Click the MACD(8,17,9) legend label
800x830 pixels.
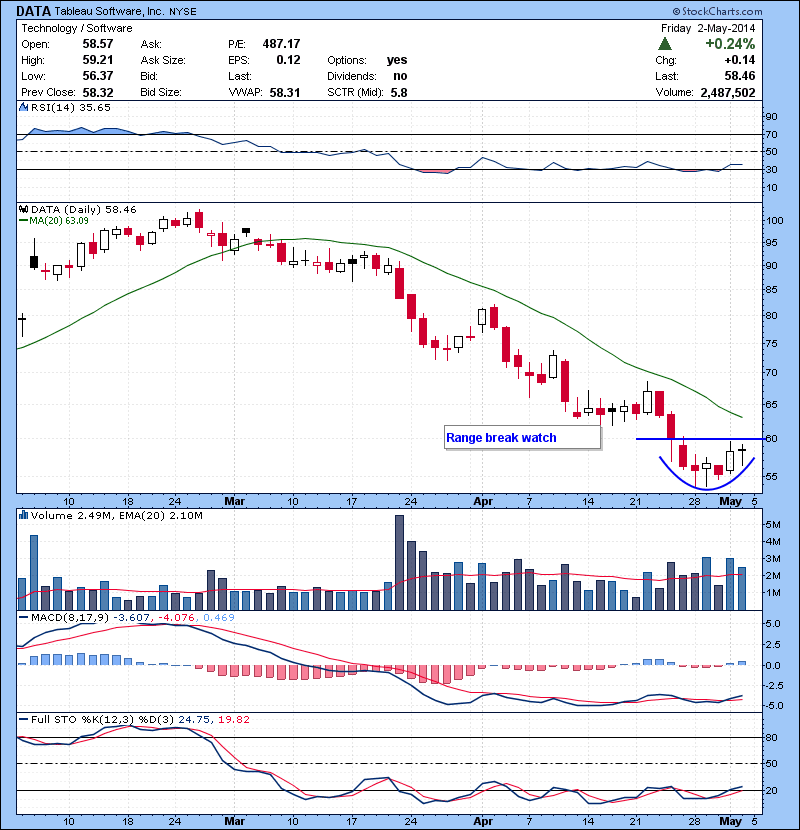[x=70, y=617]
